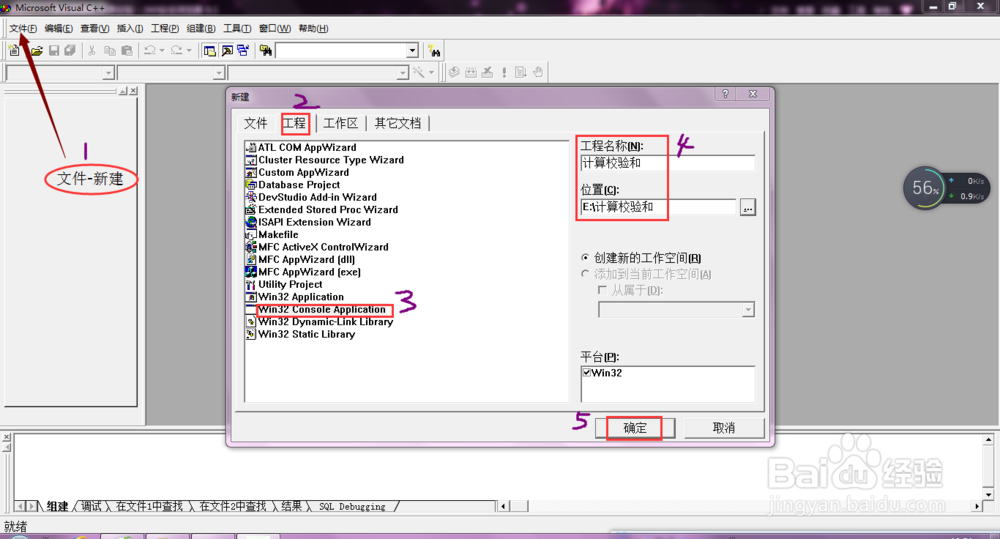Toggle the Workspace pane toolbar icon
Image resolution: width=1000 pixels, height=539 pixels.
pos(209,50)
